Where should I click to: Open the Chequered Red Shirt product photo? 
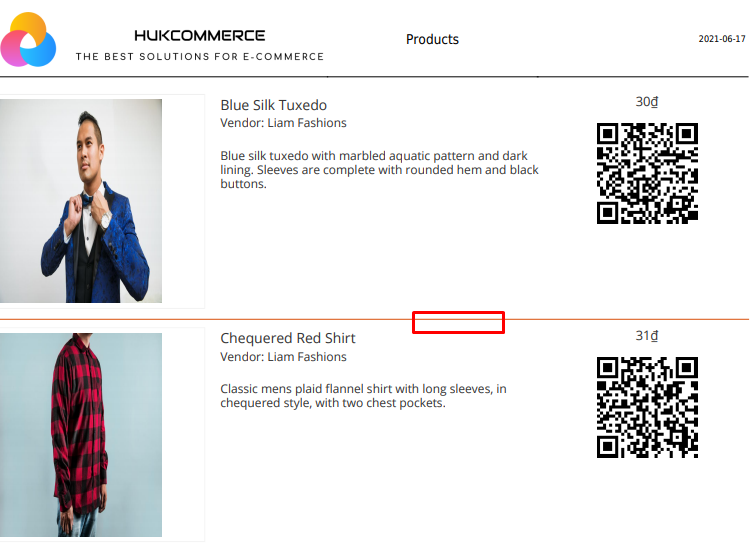(x=81, y=435)
